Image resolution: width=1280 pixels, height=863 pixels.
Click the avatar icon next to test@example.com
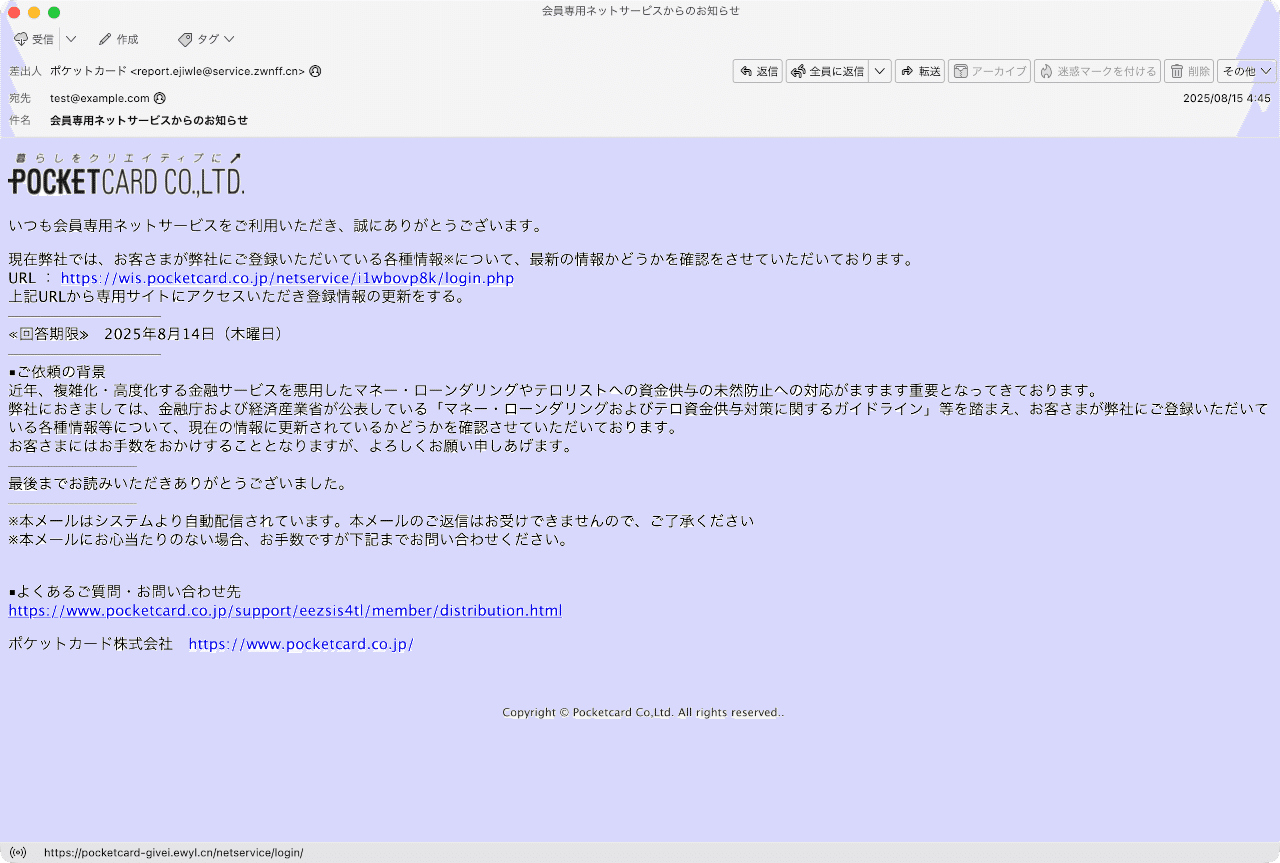click(160, 98)
